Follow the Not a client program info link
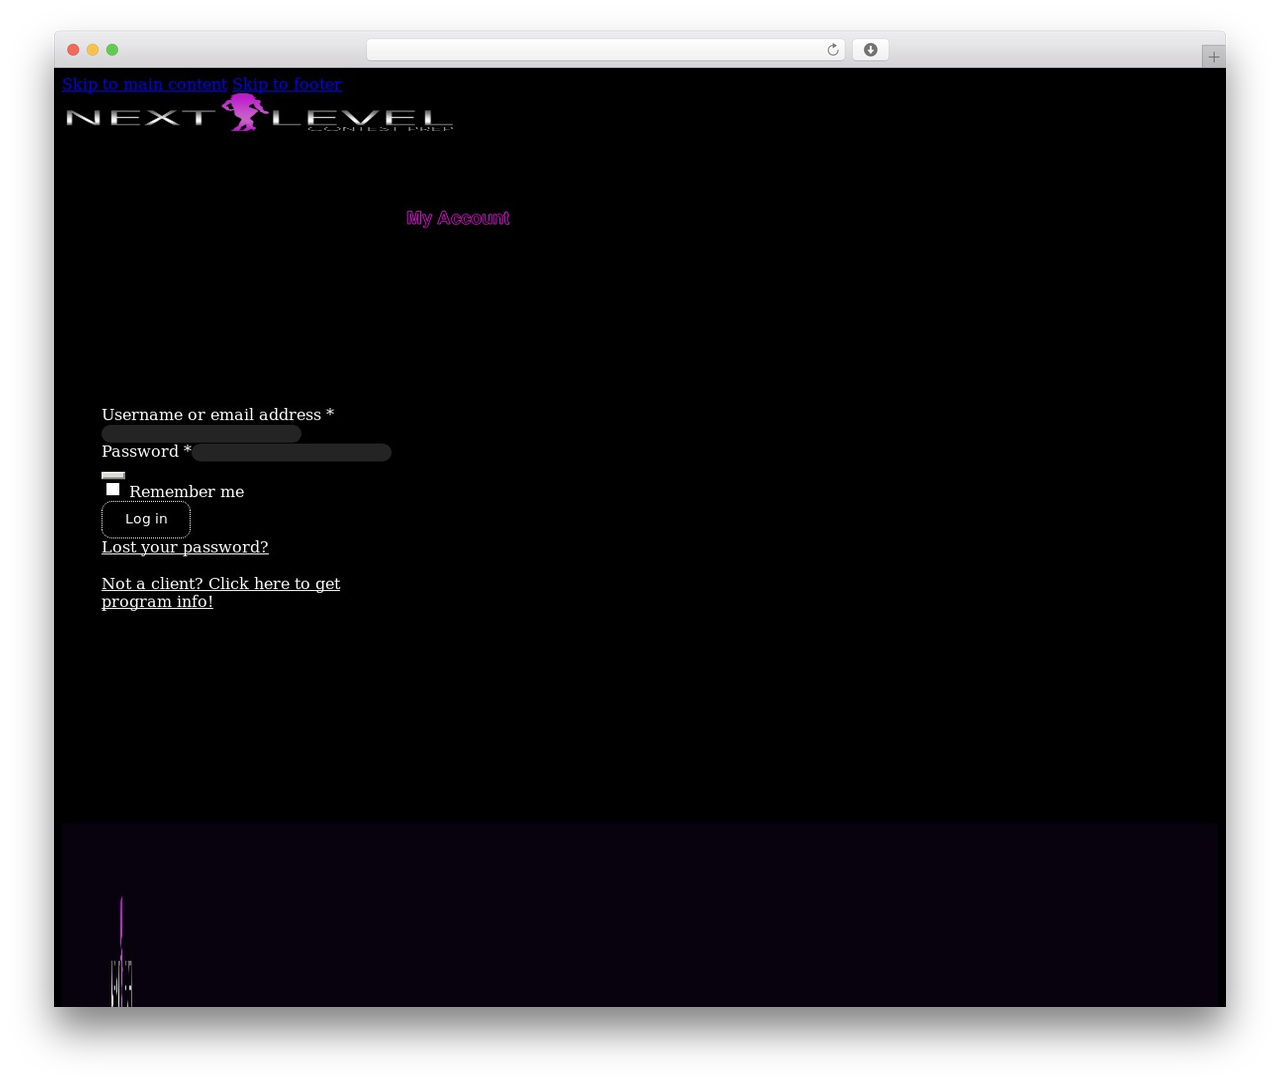The image size is (1280, 1084). [x=221, y=592]
